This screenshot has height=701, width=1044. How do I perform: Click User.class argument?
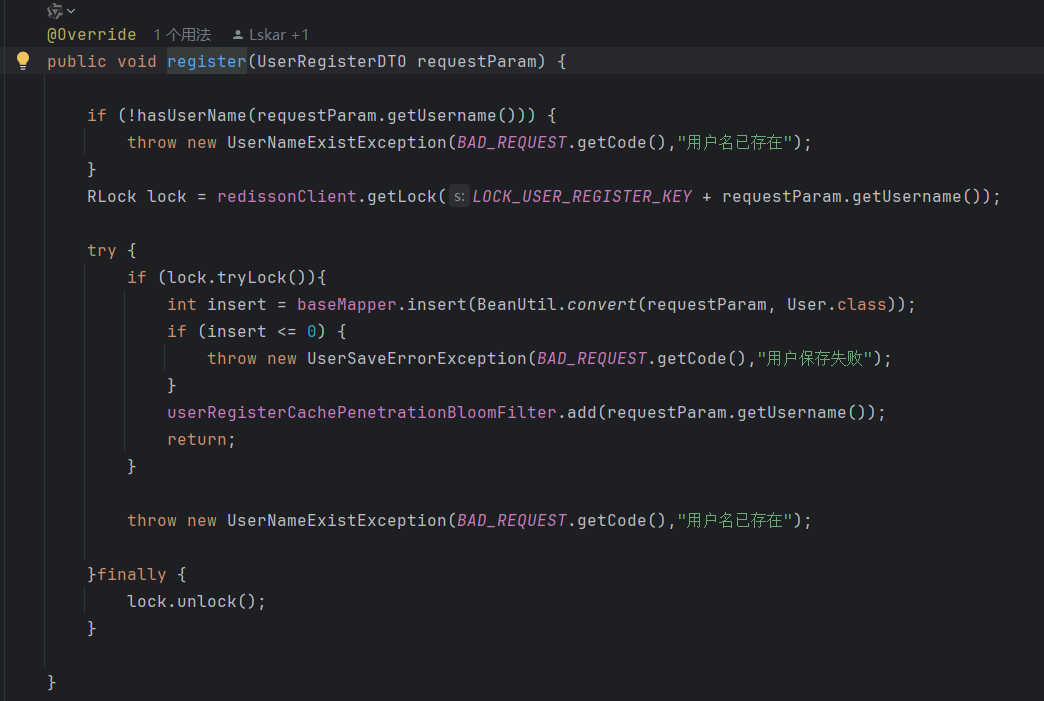(x=836, y=304)
